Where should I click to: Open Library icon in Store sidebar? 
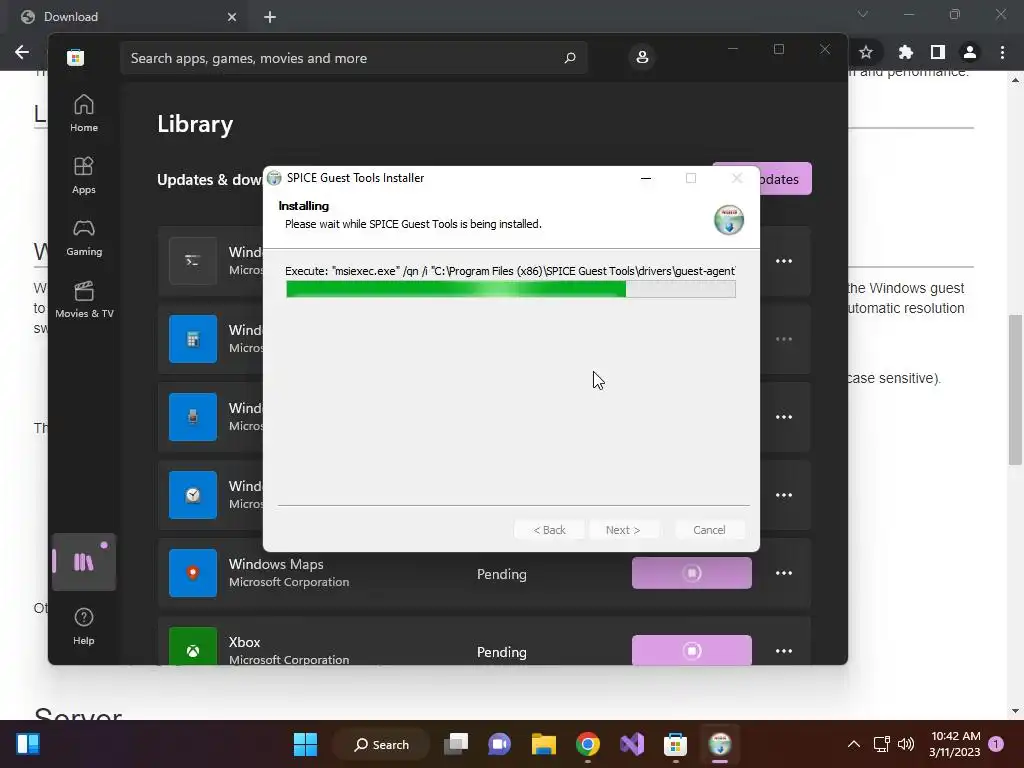84,562
